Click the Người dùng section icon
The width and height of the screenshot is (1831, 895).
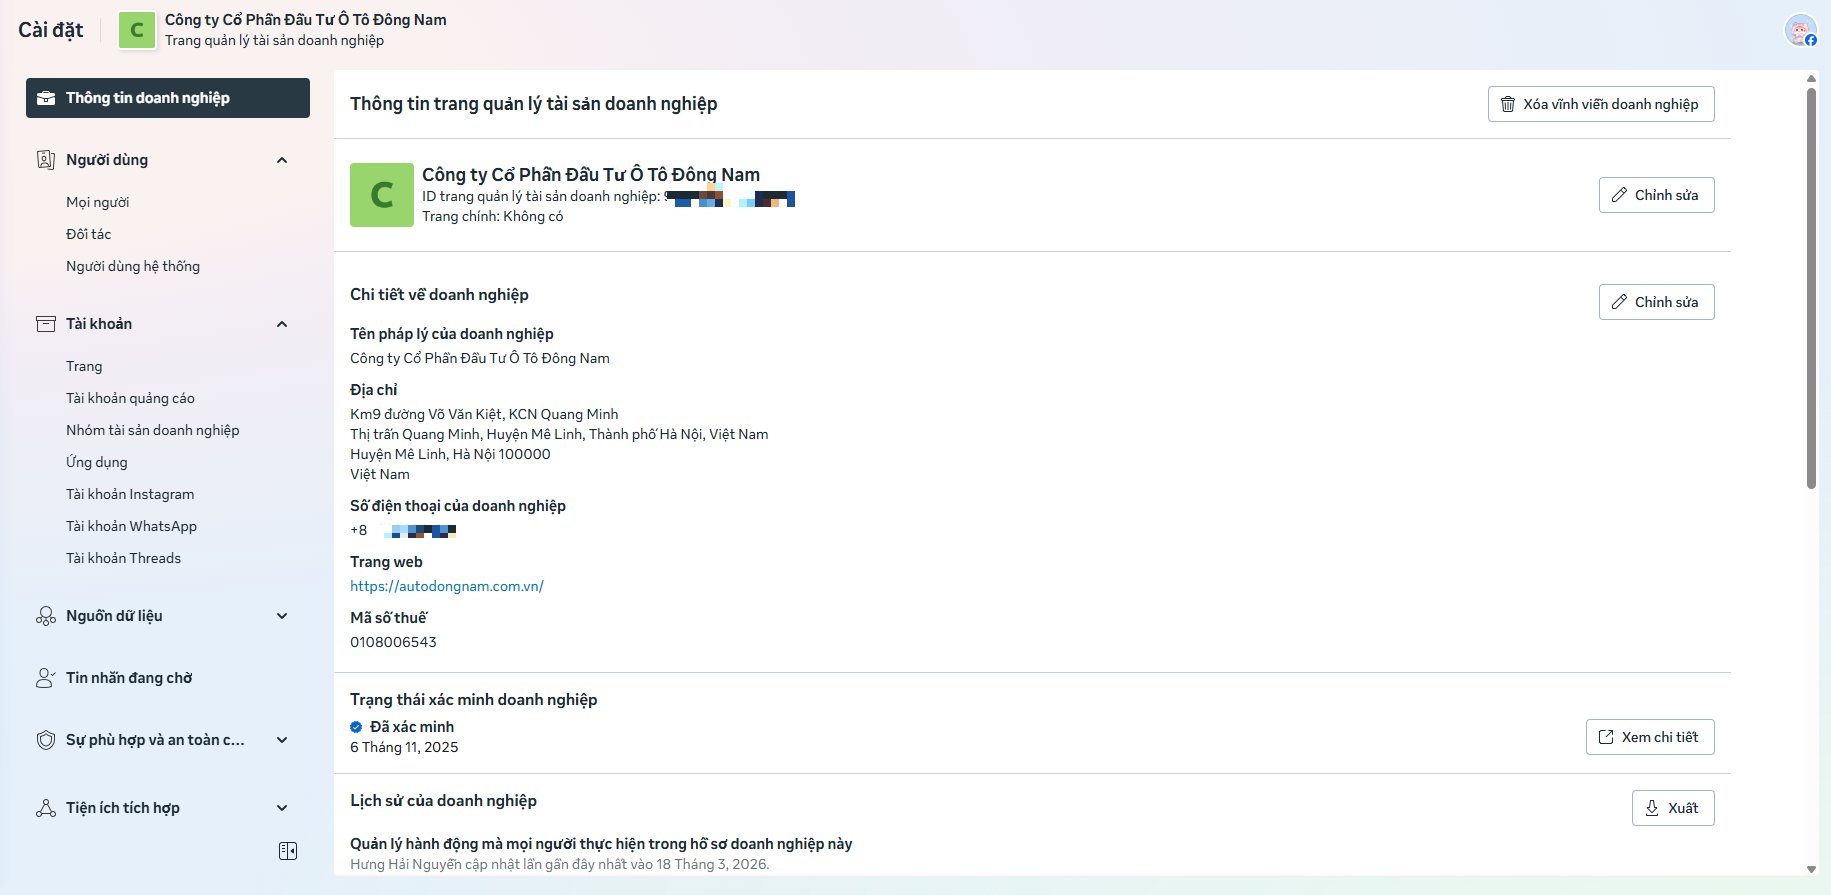[x=46, y=160]
